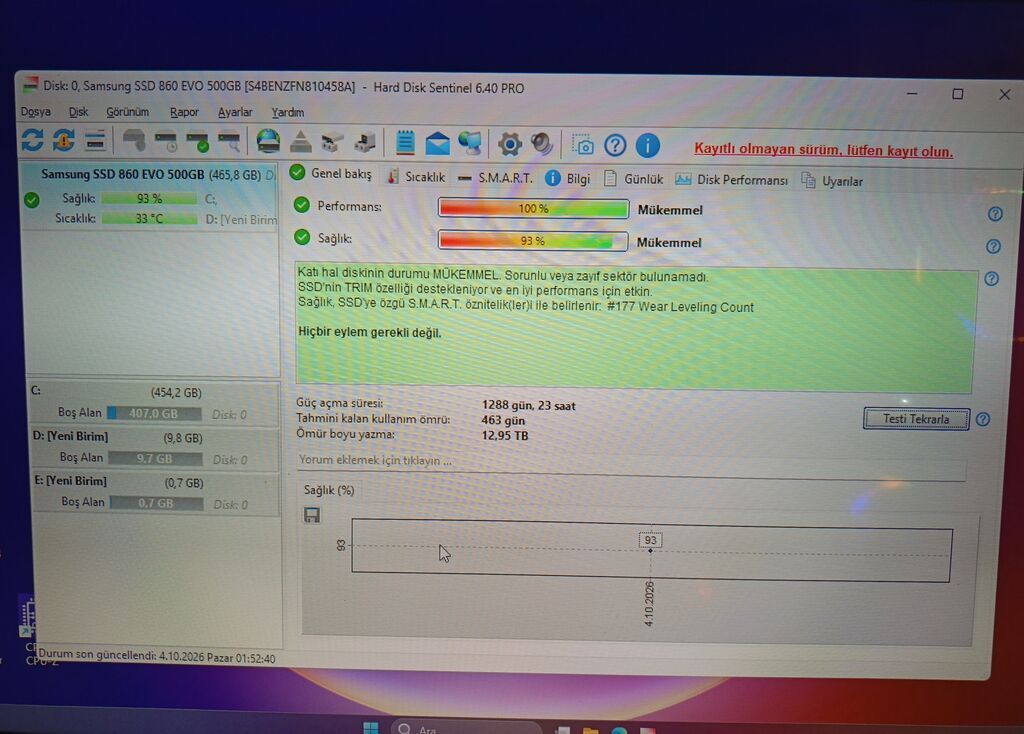The height and width of the screenshot is (734, 1024).
Task: Select the D: [Yeni Birim] partition row
Action: (x=155, y=448)
